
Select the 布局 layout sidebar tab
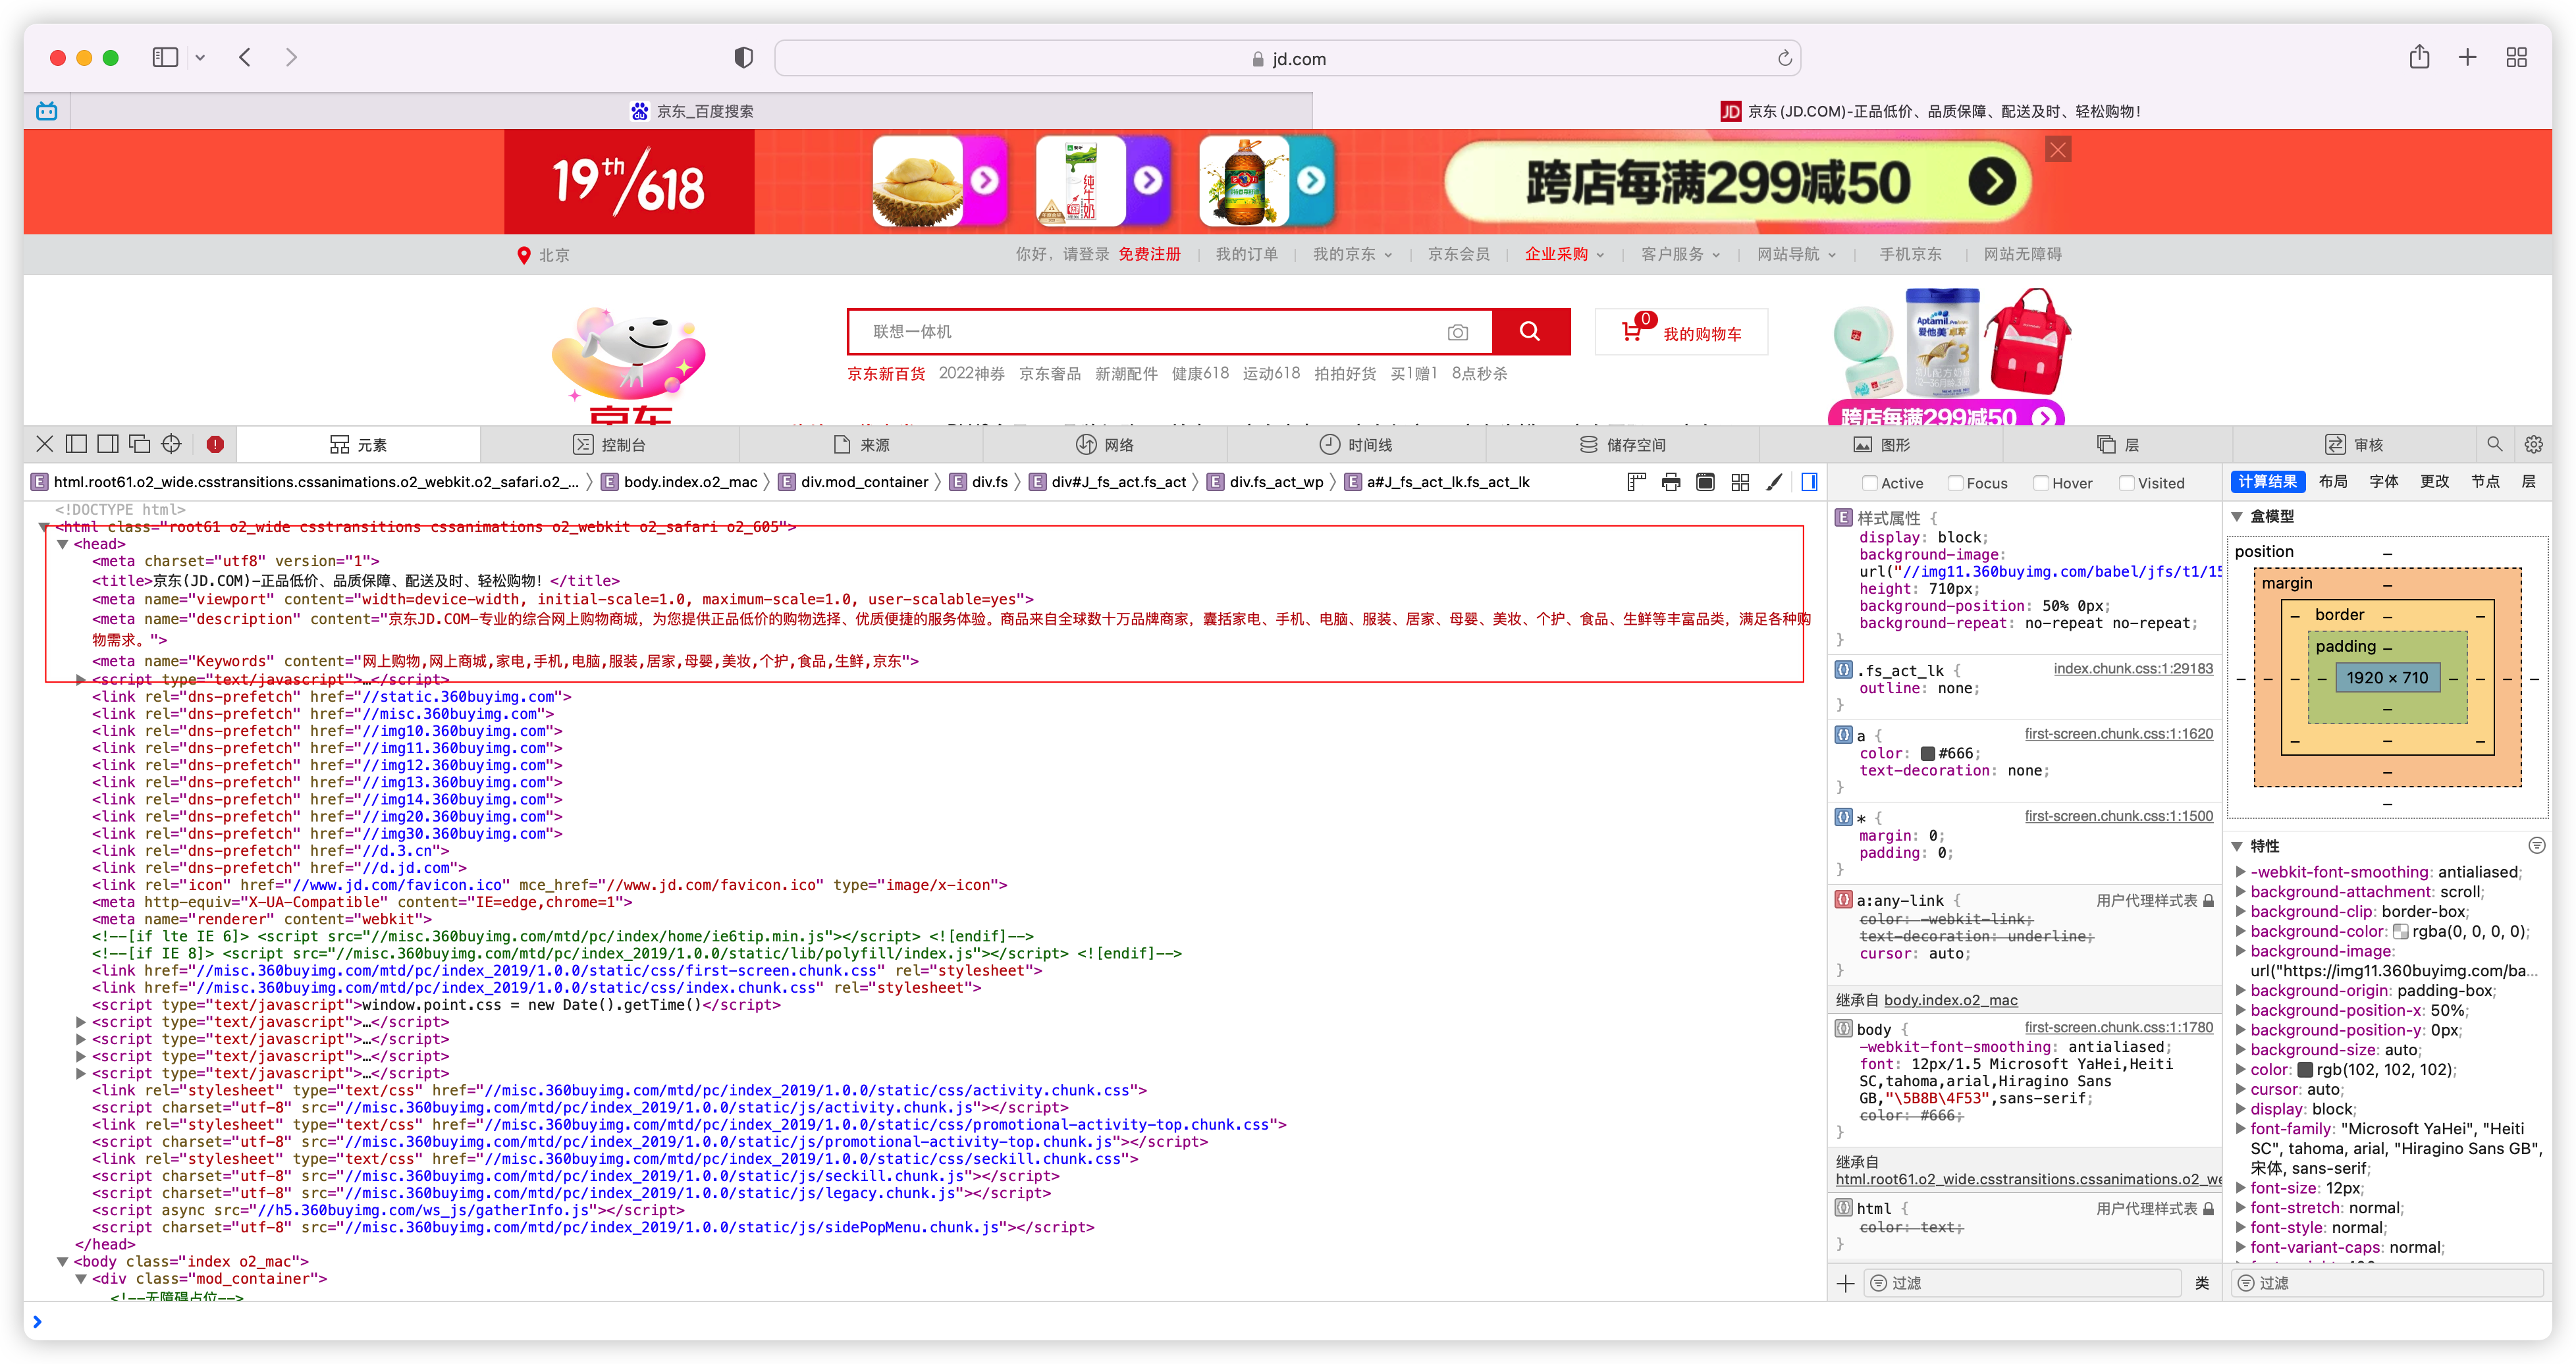point(2332,482)
